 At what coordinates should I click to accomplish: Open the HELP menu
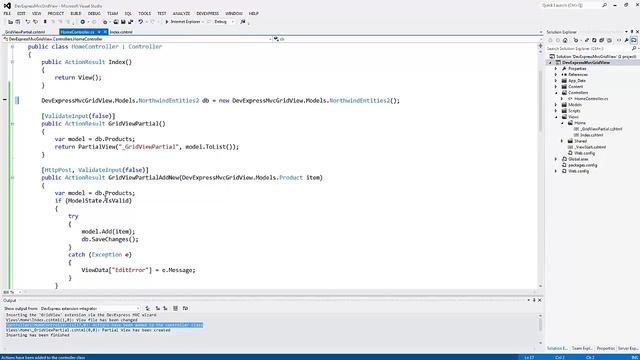pos(253,13)
